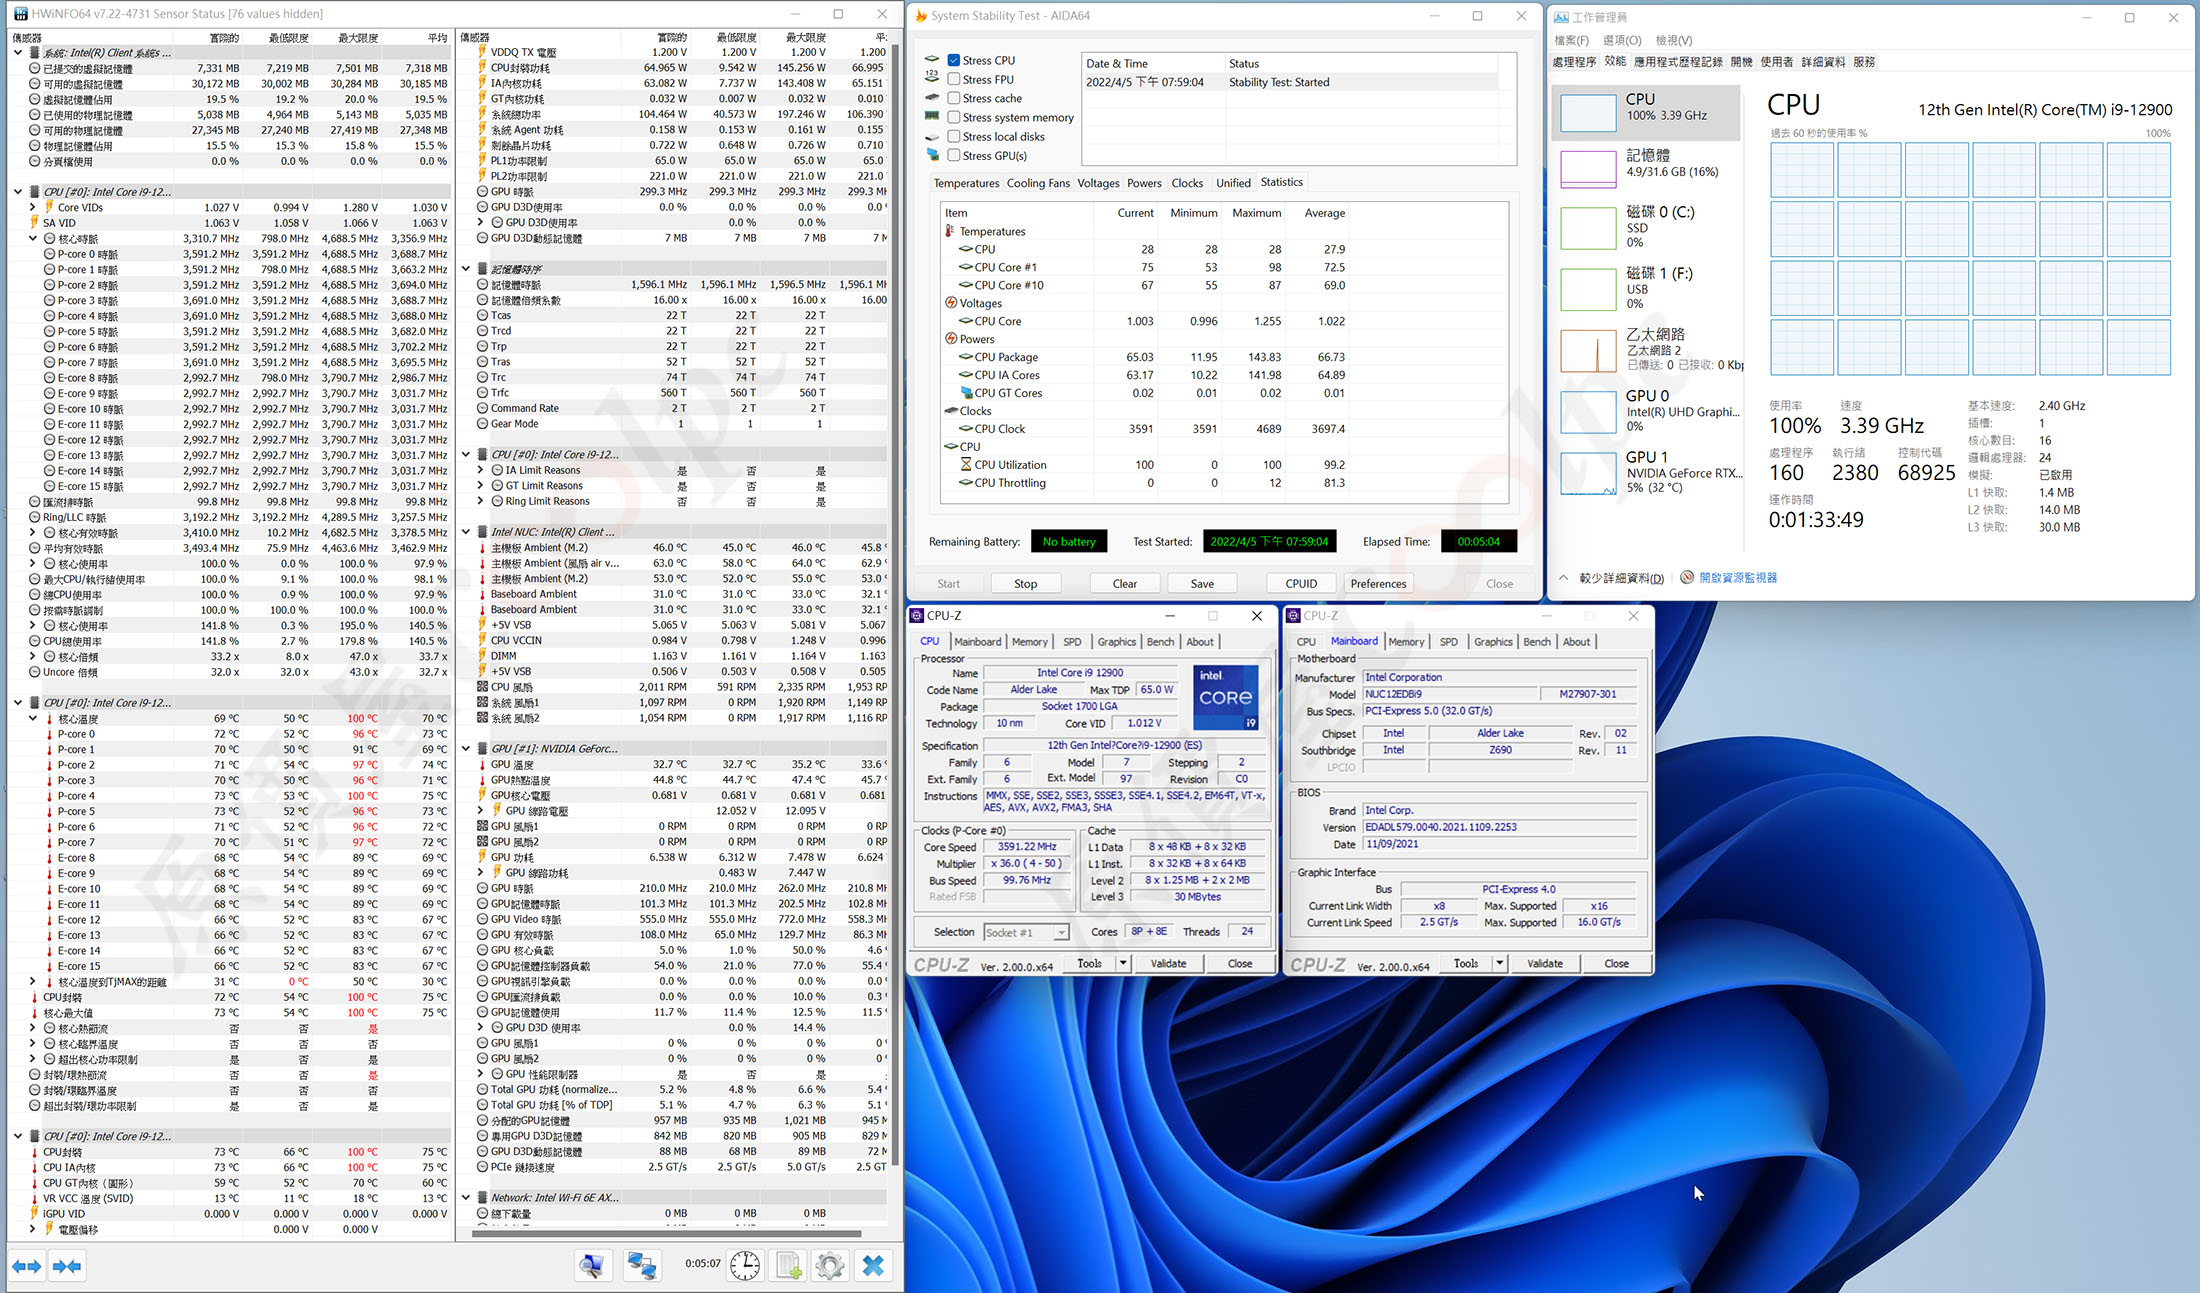This screenshot has height=1293, width=2200.
Task: Click CPU GT Cores icon in AIDA64
Action: click(966, 393)
